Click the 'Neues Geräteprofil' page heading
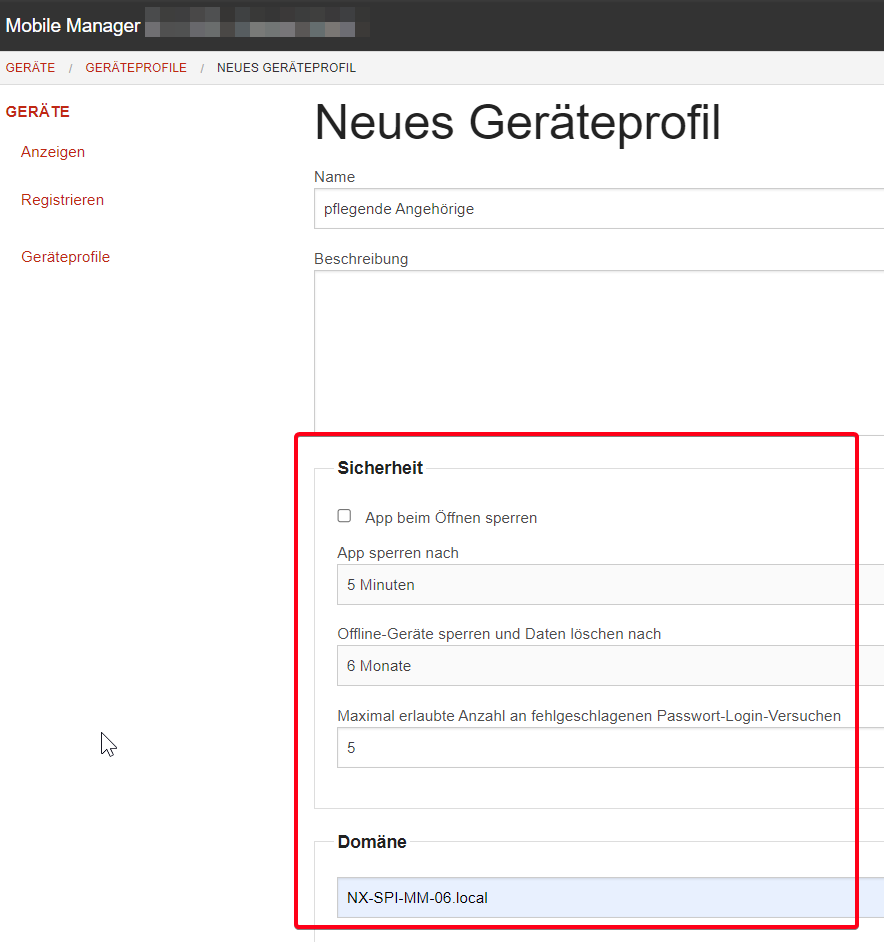 click(x=517, y=123)
